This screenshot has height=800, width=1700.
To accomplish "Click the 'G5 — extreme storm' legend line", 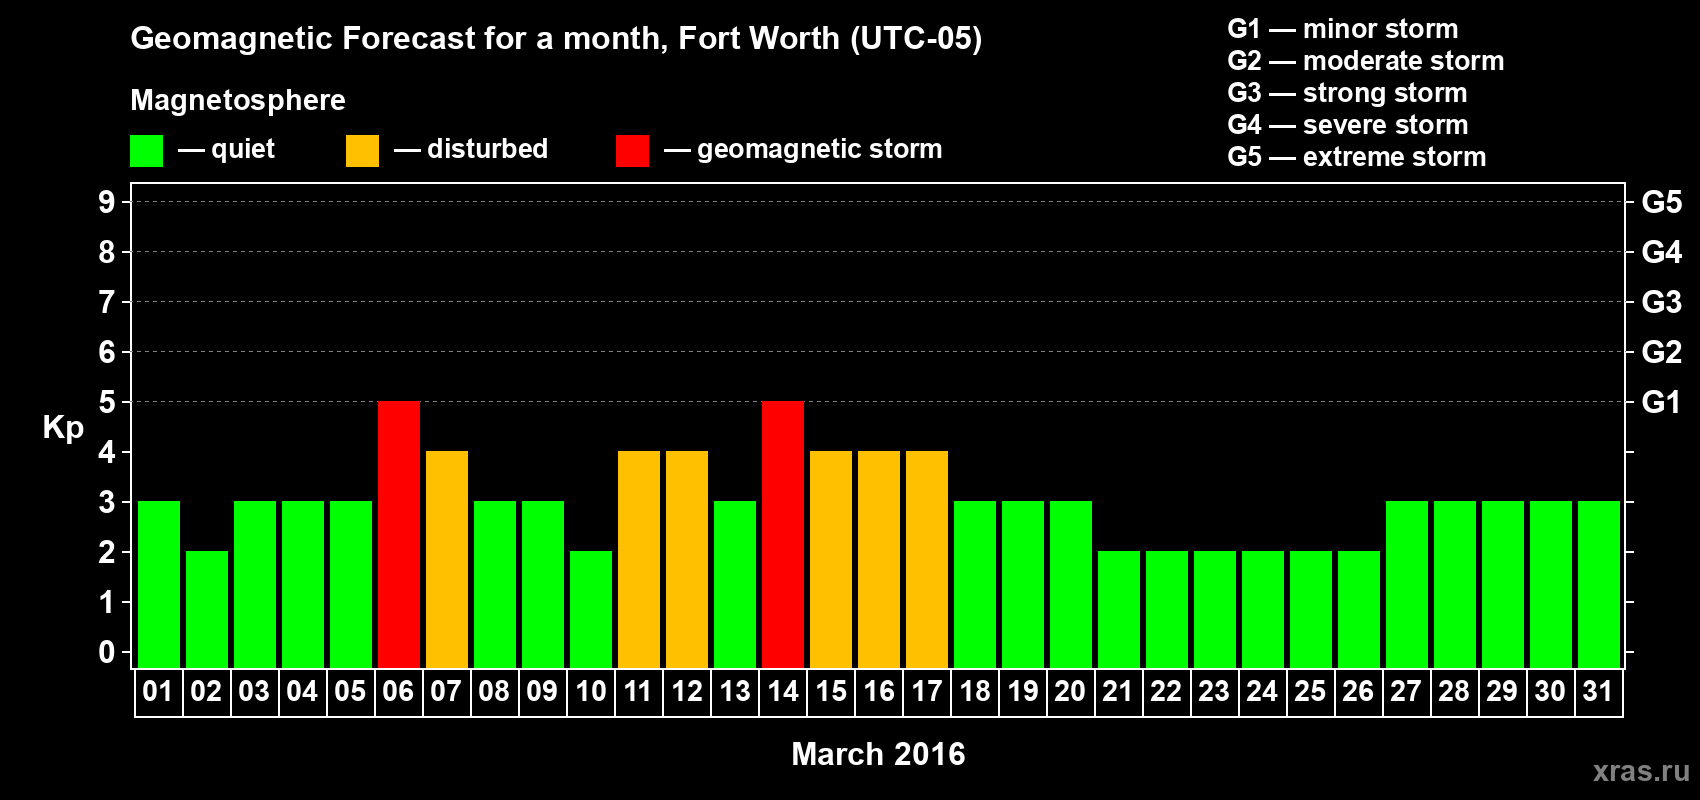I will (x=1357, y=157).
